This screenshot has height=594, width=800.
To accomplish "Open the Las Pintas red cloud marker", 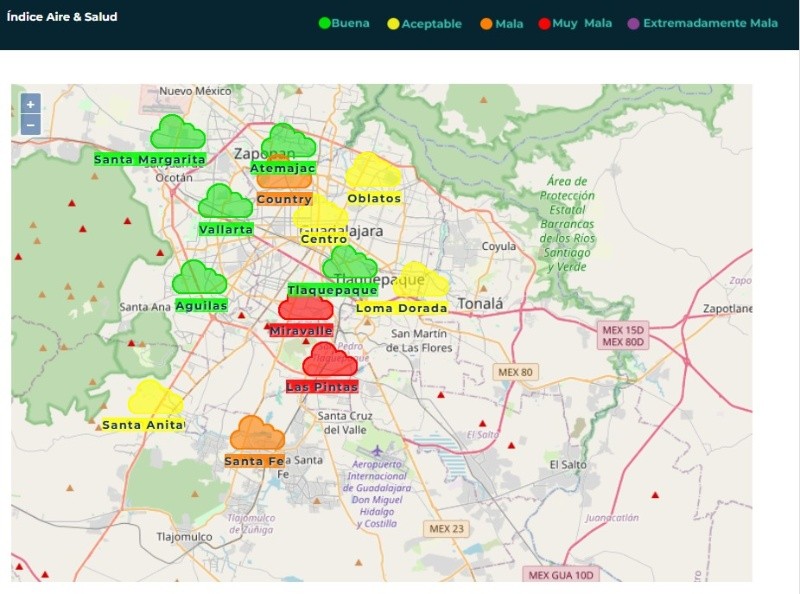I will (329, 360).
